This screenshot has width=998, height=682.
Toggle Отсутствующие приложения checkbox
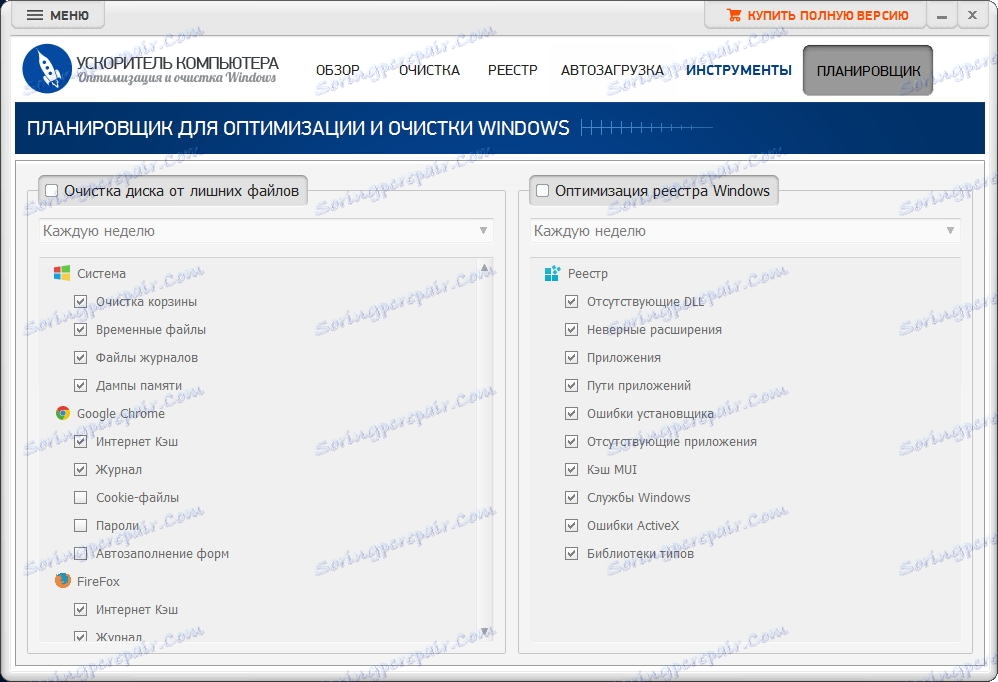tap(571, 442)
